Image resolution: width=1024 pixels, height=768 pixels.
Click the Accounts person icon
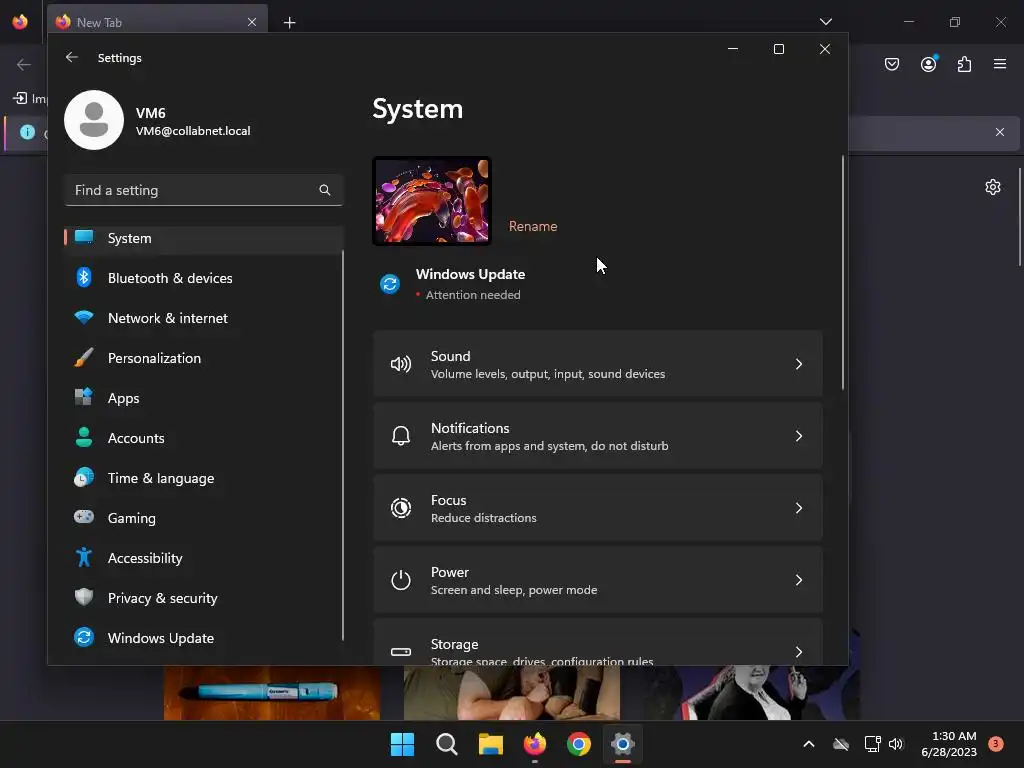pos(84,437)
